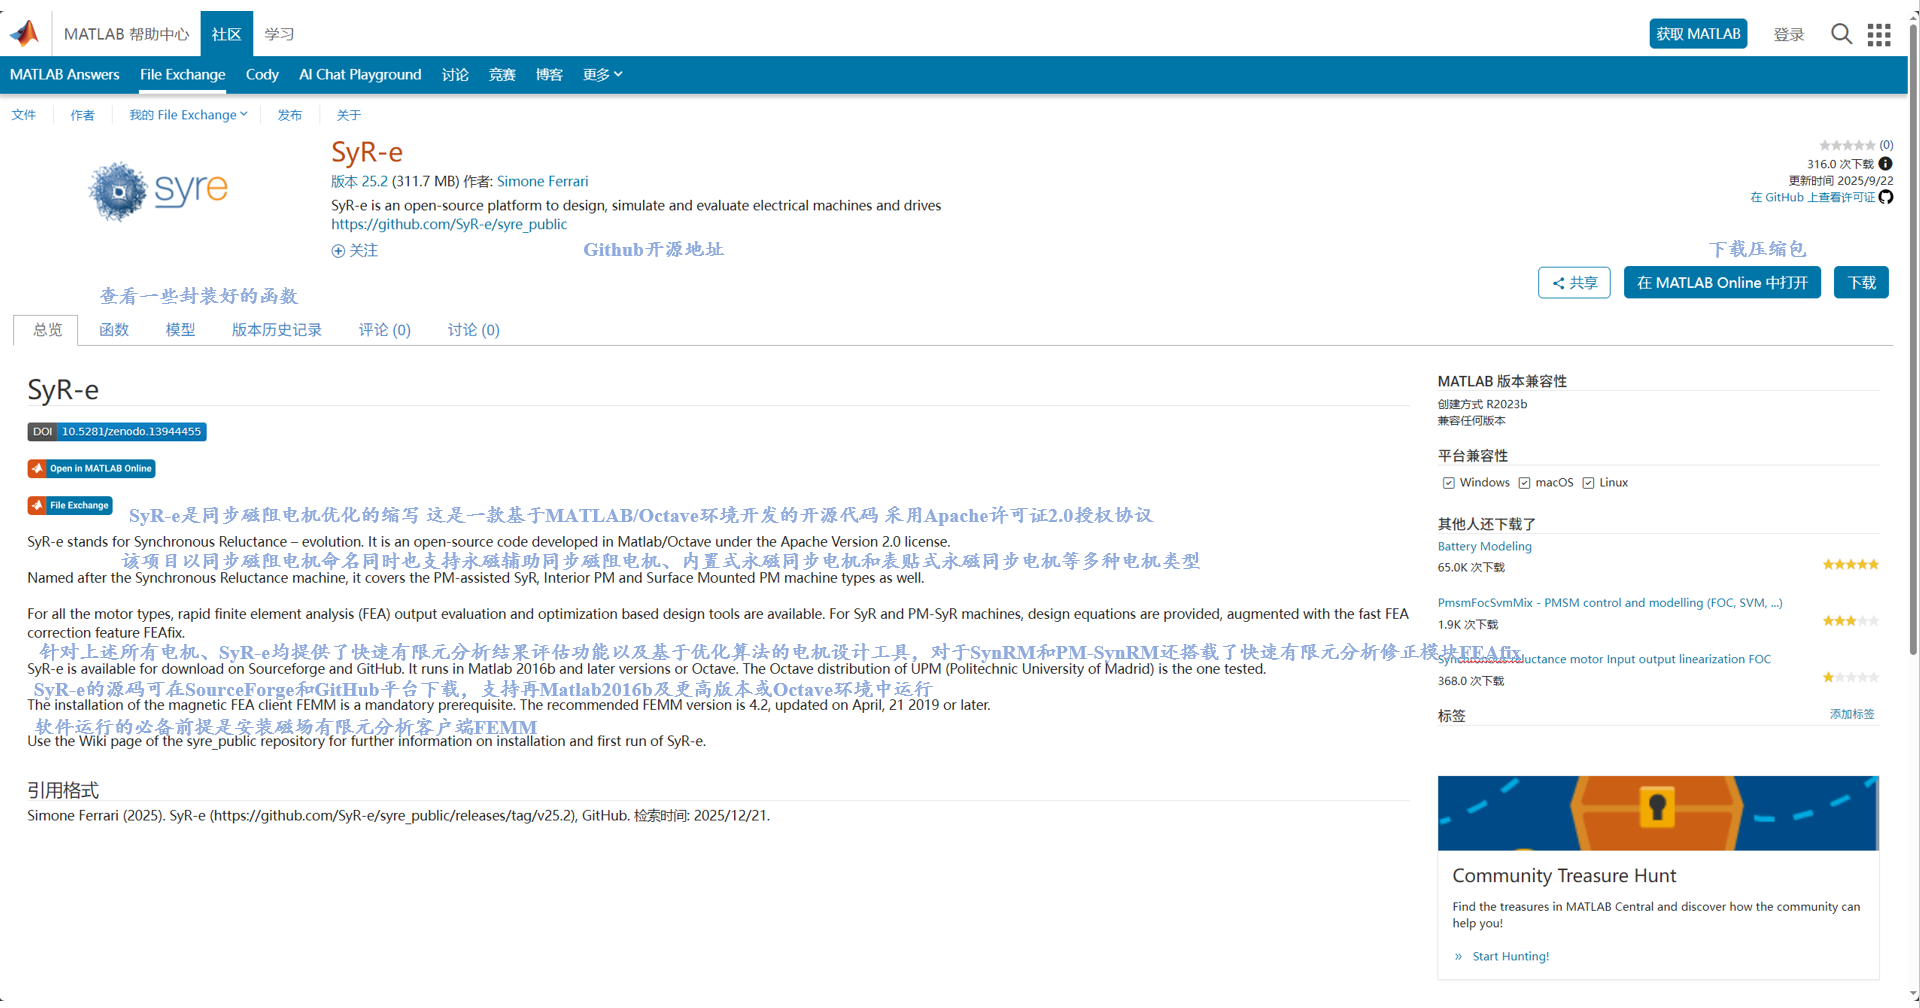Screen dimensions: 1920x1008
Task: Click the one-star rating for reluctance motor FOC
Action: 1851,677
